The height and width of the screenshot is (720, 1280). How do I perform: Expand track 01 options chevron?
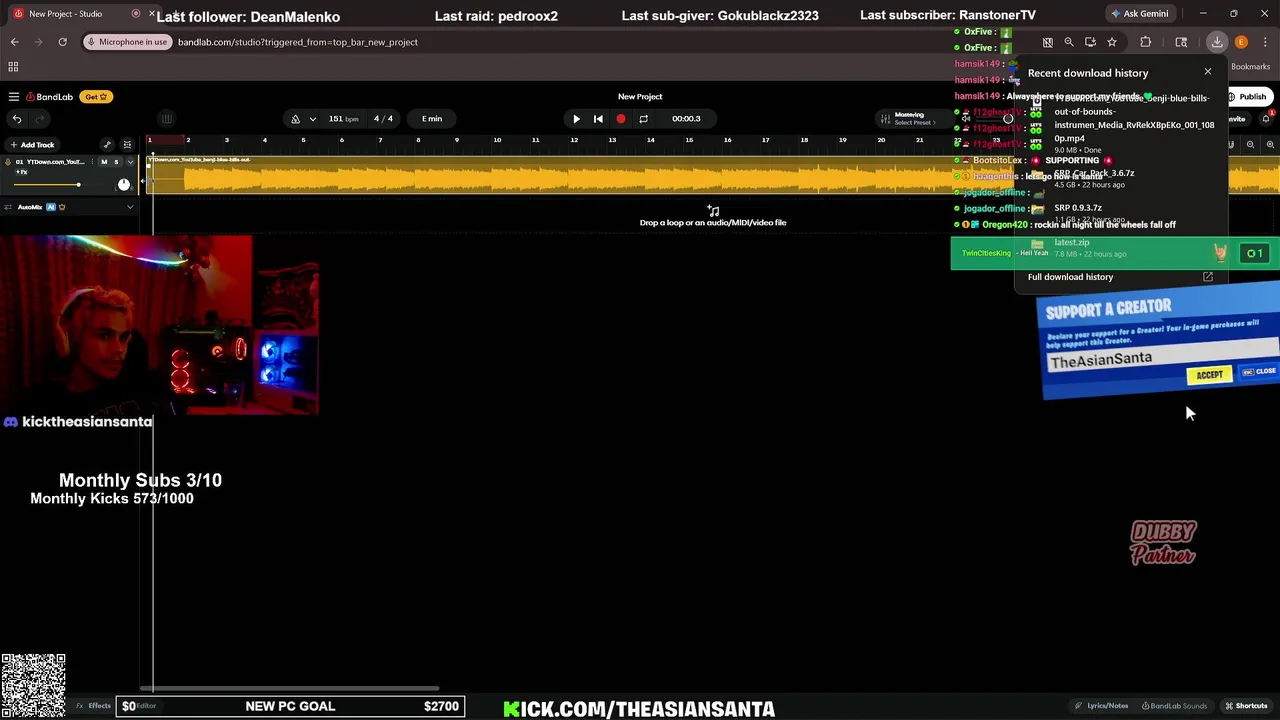[x=130, y=162]
